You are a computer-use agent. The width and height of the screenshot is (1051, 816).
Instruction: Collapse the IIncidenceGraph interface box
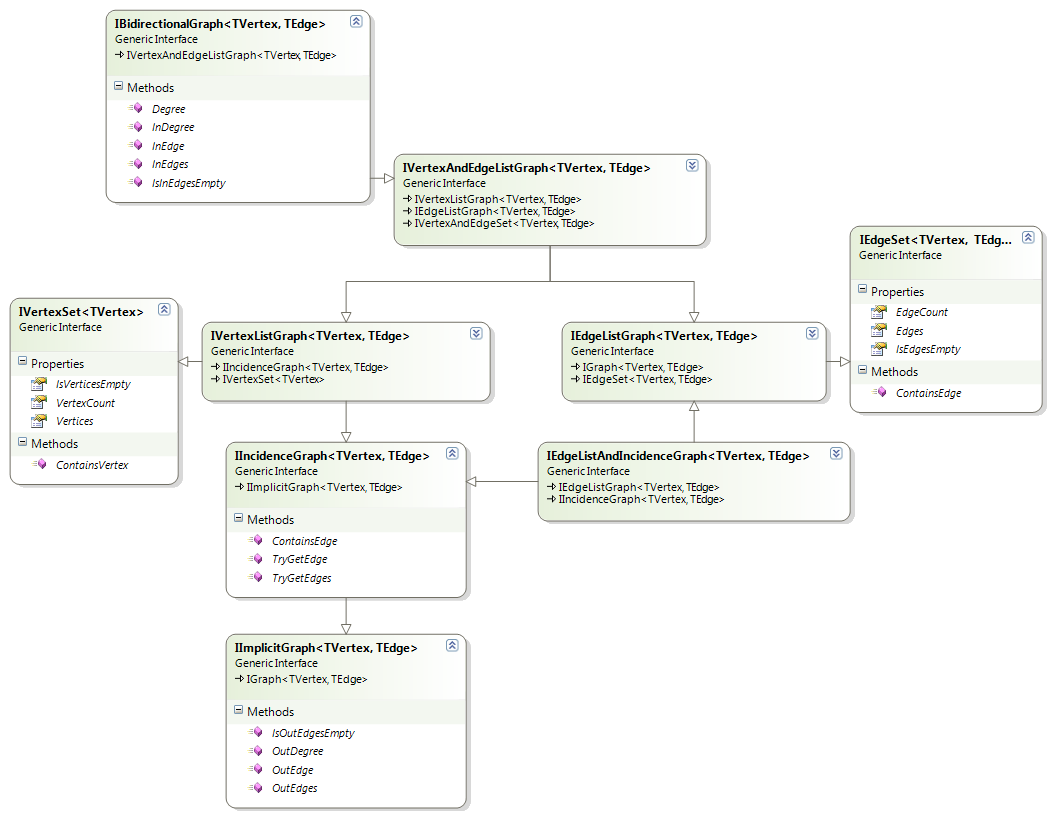tap(452, 453)
